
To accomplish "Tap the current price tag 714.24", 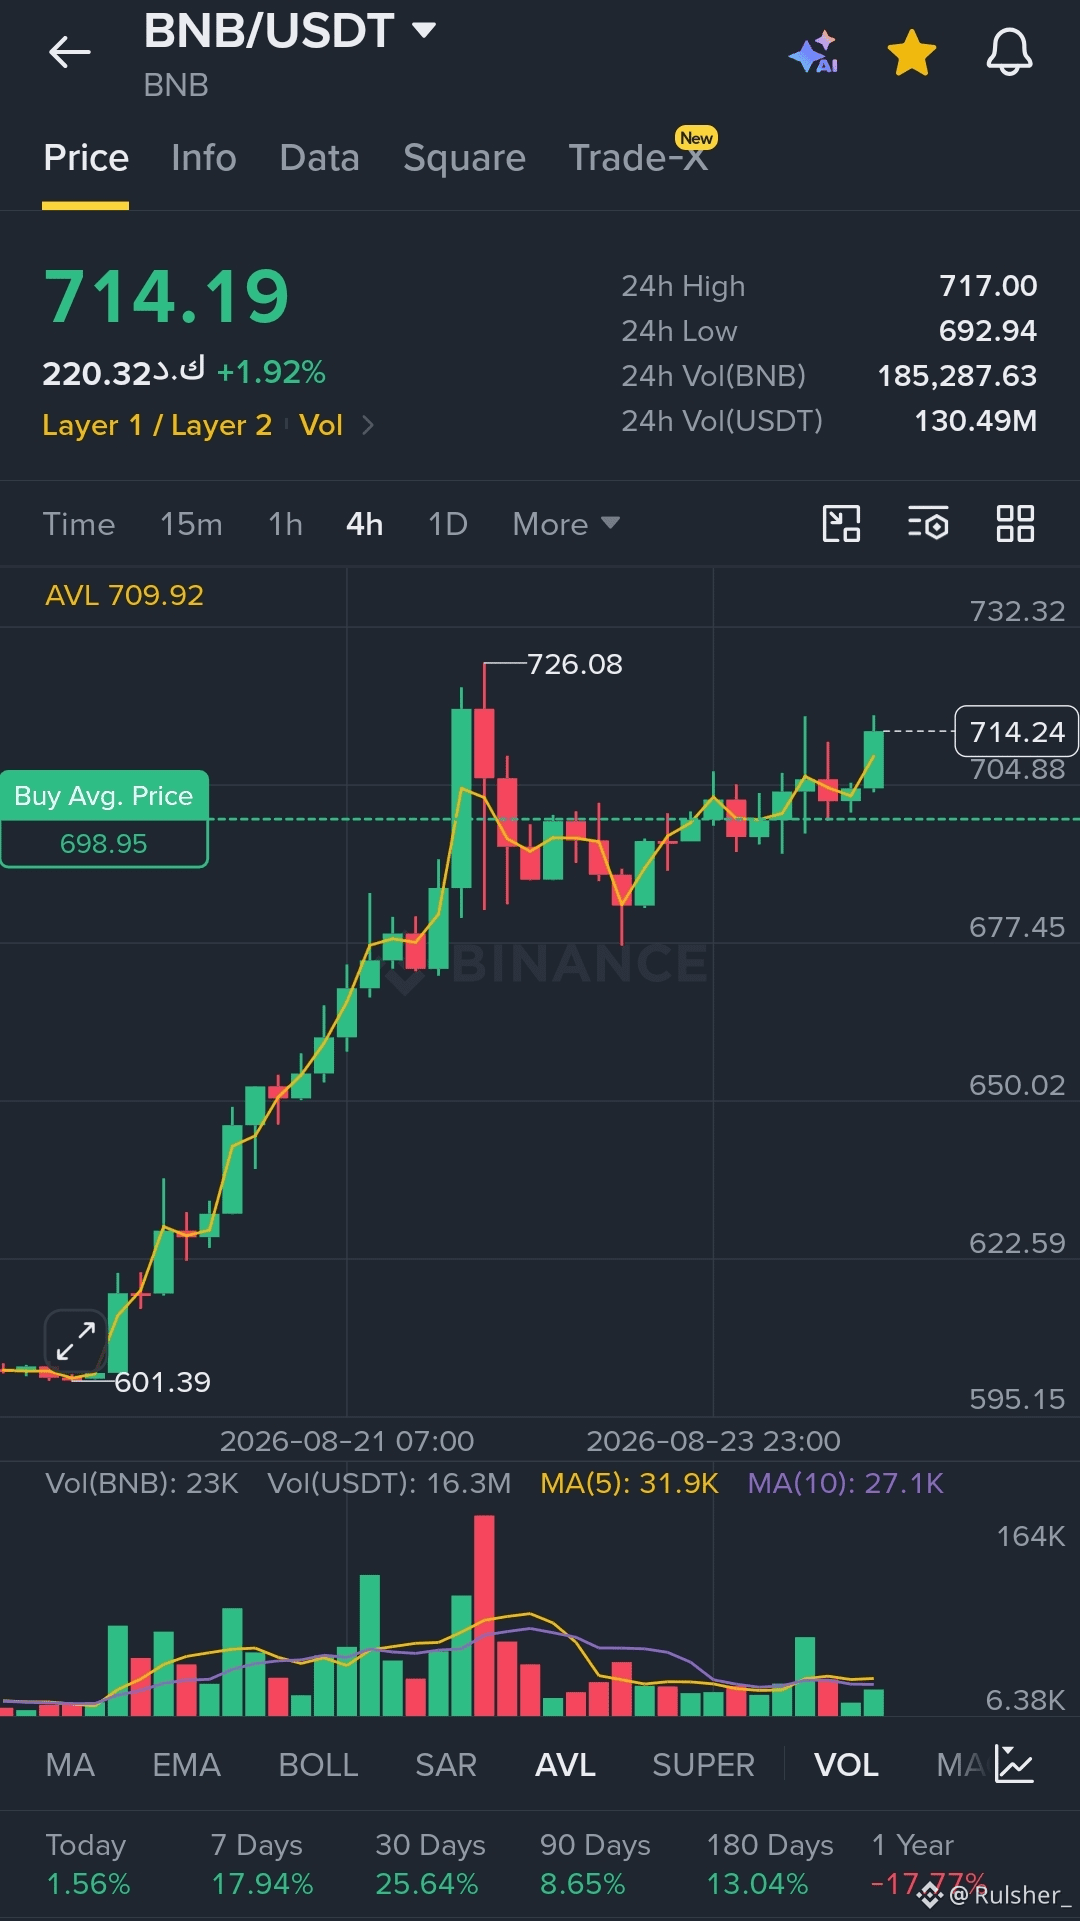I will coord(1017,732).
